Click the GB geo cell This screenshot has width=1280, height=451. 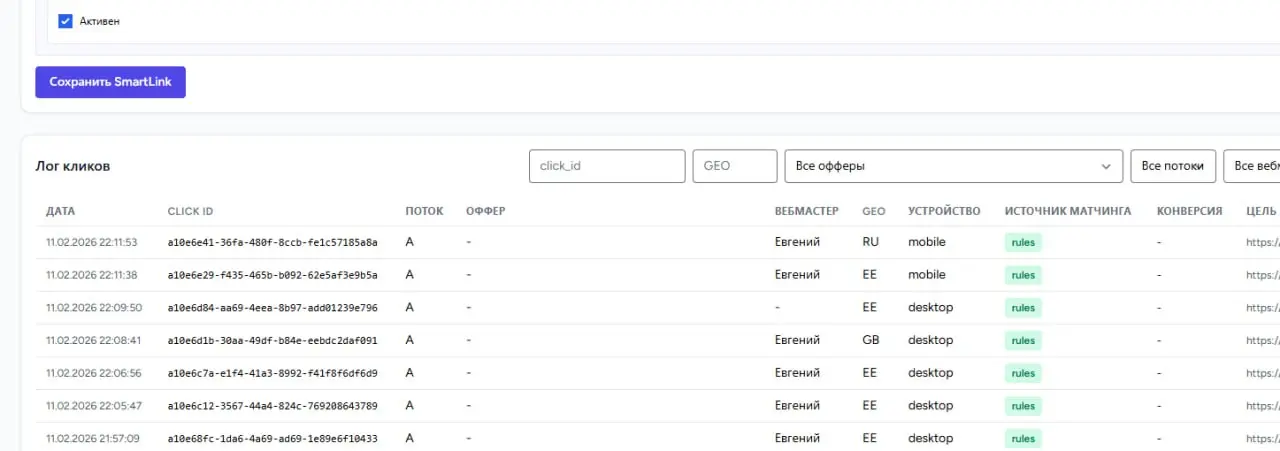(871, 340)
